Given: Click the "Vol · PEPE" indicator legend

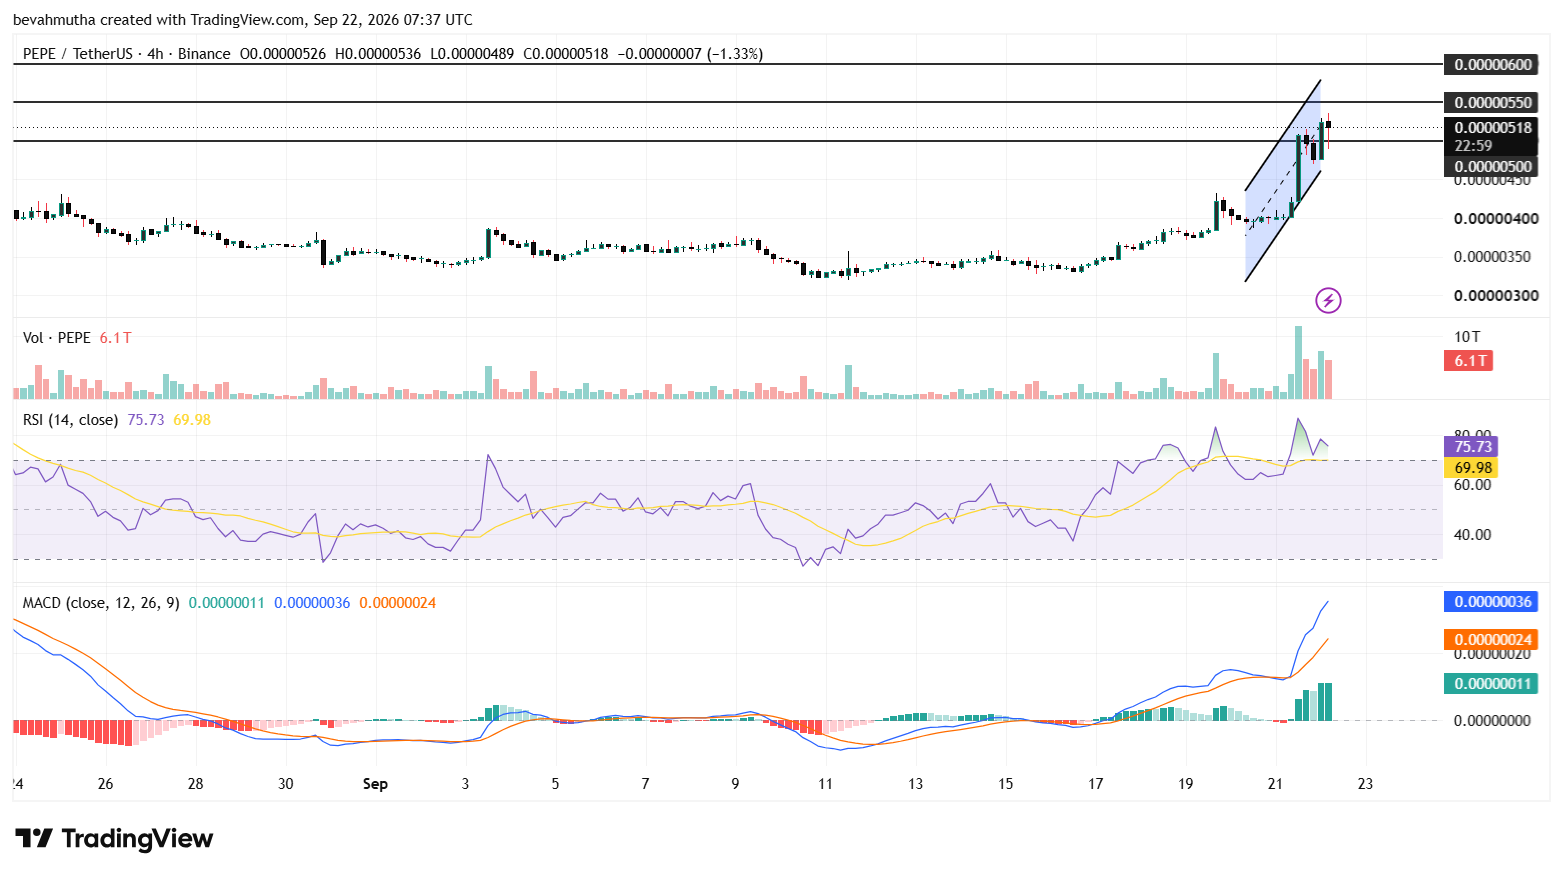Looking at the screenshot, I should click(x=57, y=338).
